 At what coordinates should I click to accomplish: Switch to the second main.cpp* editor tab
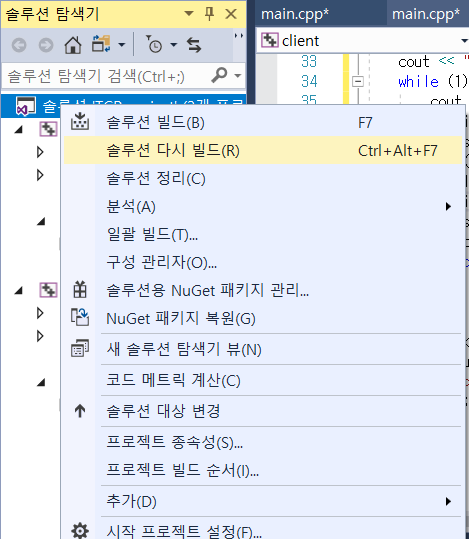(426, 14)
